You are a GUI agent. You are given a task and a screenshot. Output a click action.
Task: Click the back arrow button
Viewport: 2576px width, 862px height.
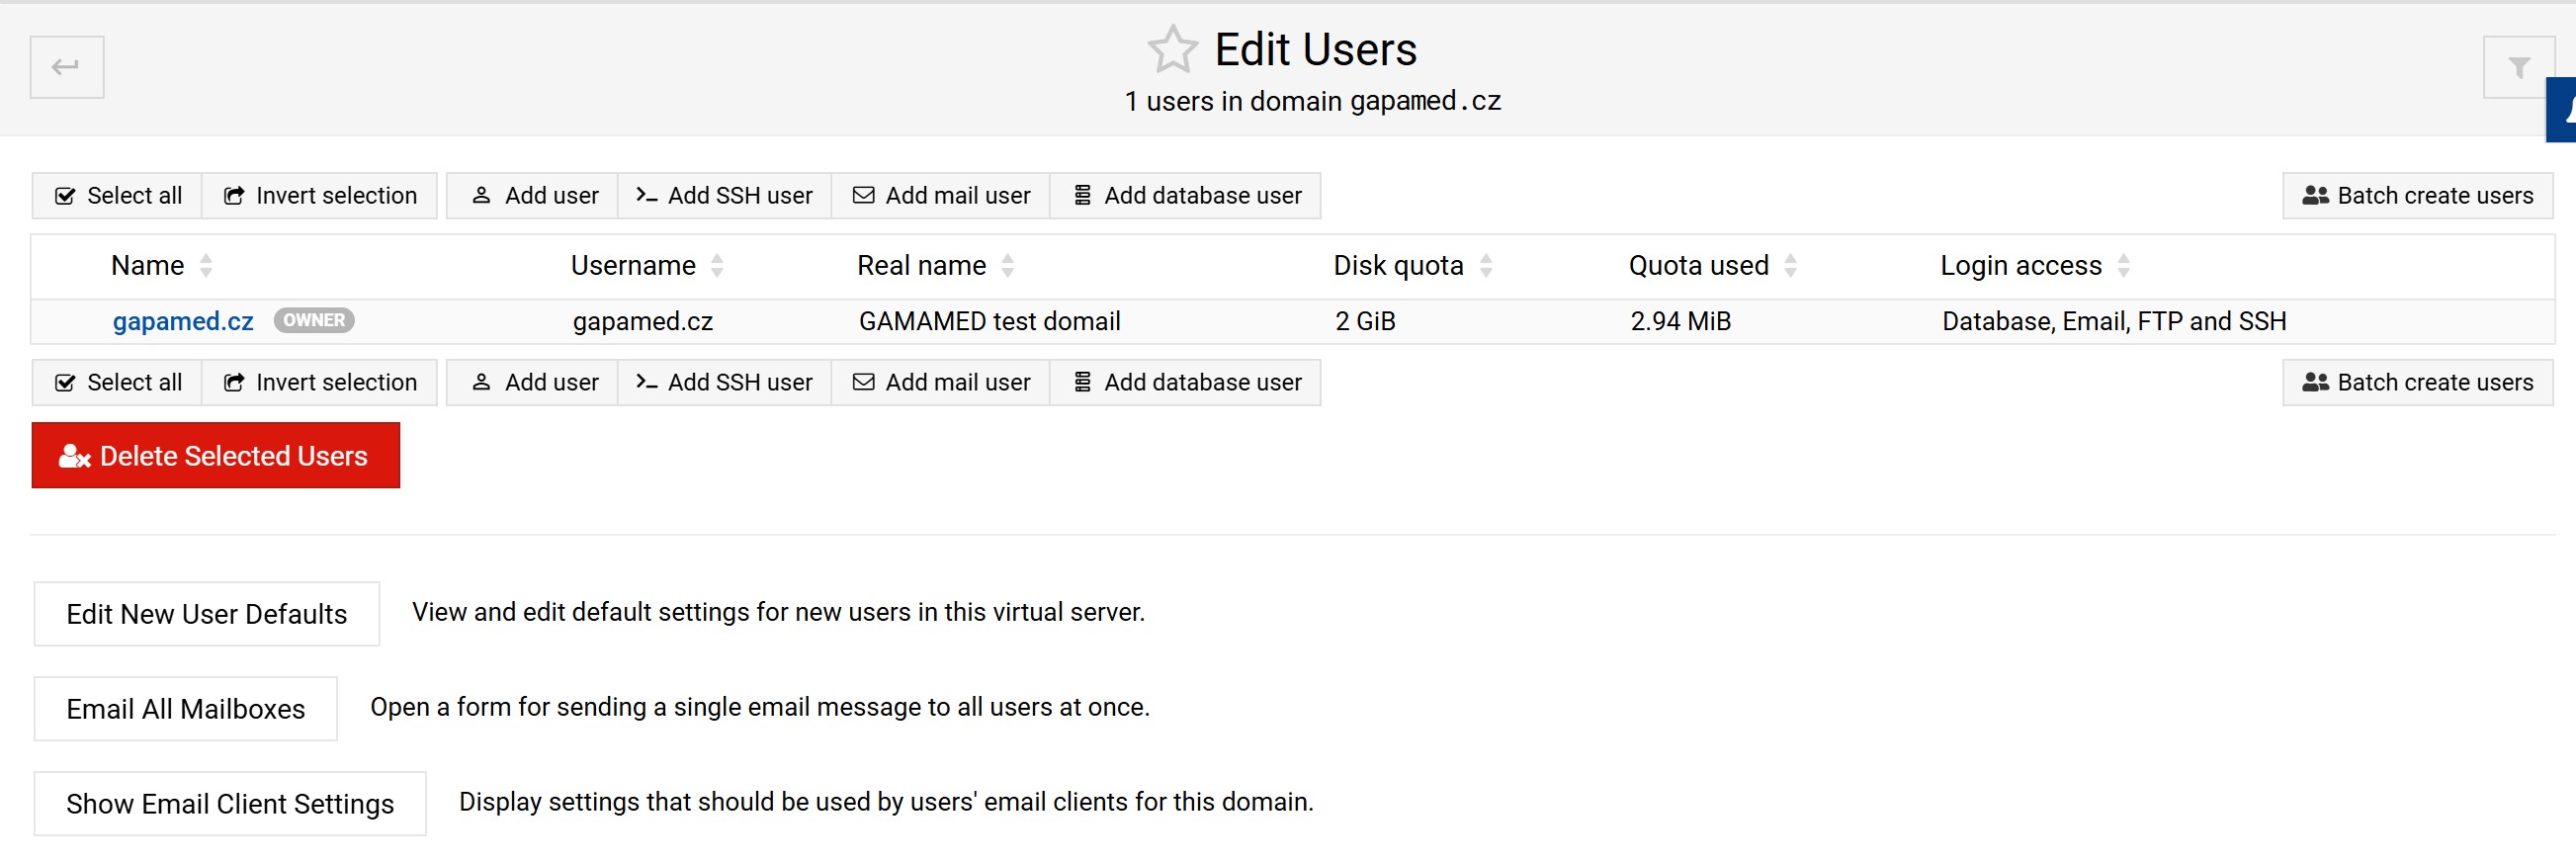click(x=66, y=67)
